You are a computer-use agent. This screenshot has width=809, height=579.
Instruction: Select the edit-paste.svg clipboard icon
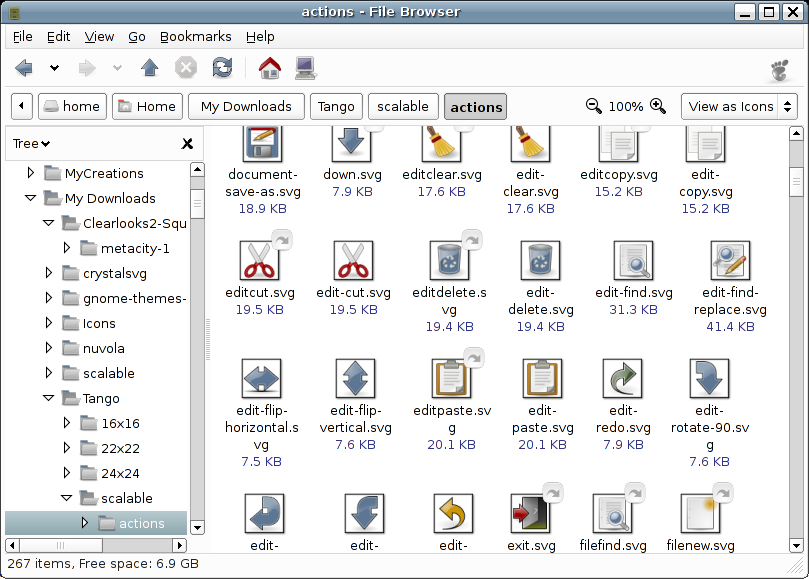(x=542, y=379)
